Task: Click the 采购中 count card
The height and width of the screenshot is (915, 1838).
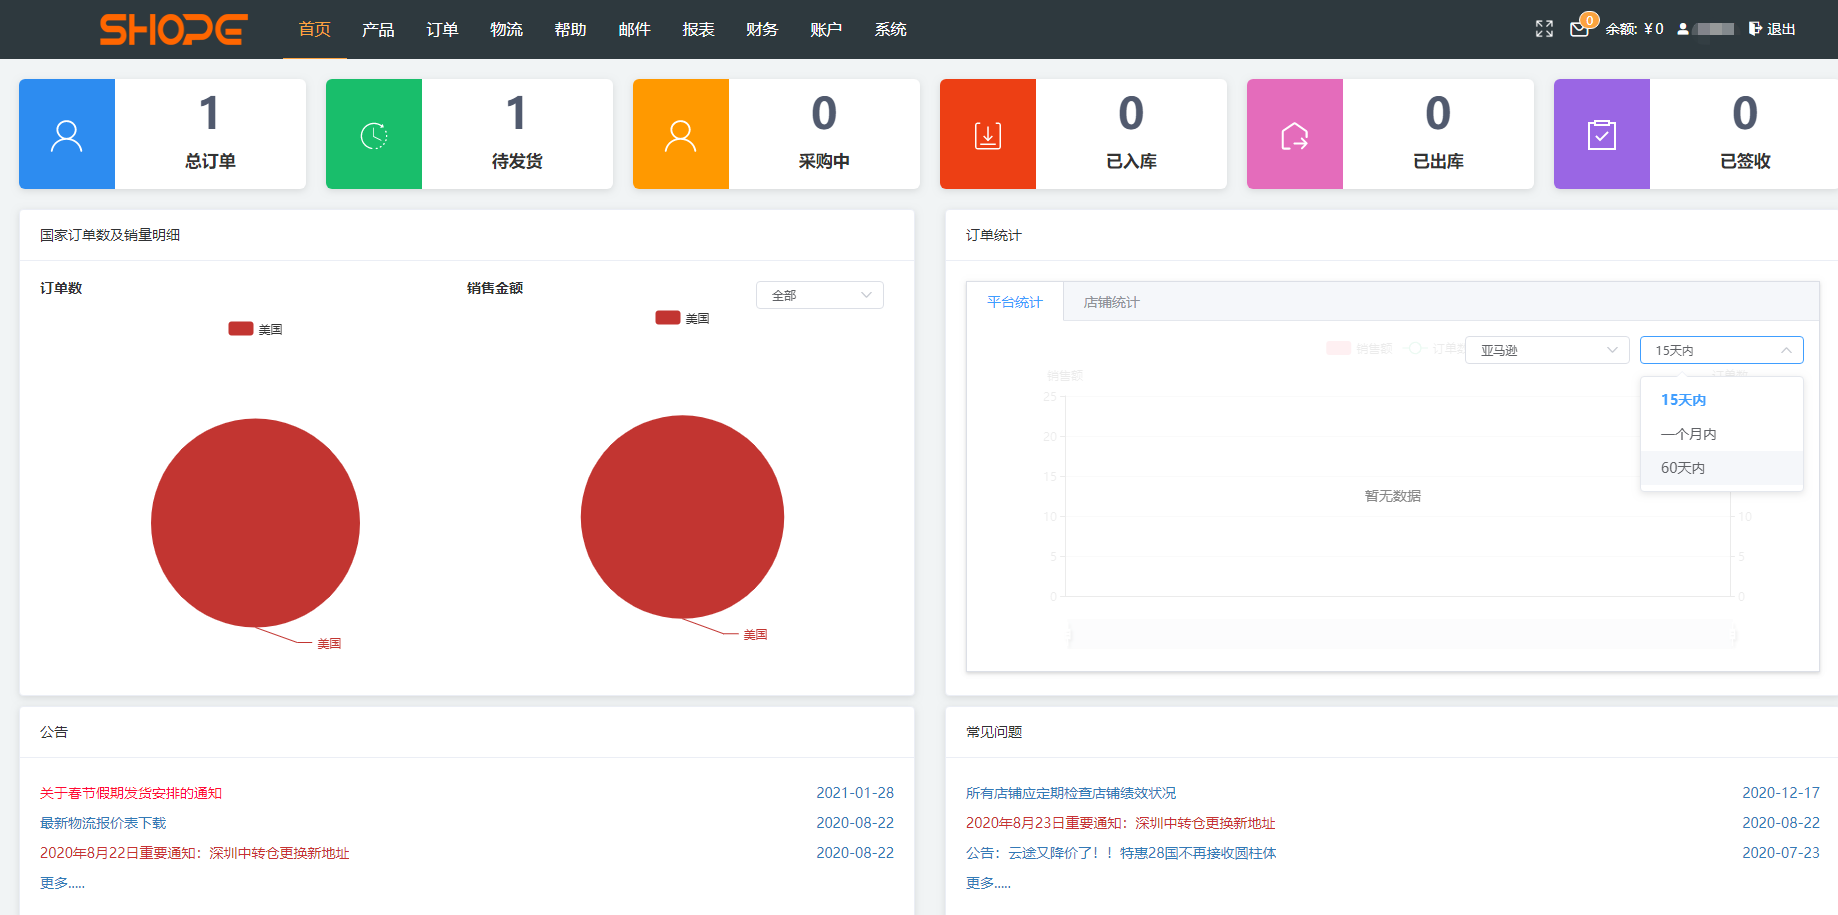Action: pyautogui.click(x=776, y=134)
